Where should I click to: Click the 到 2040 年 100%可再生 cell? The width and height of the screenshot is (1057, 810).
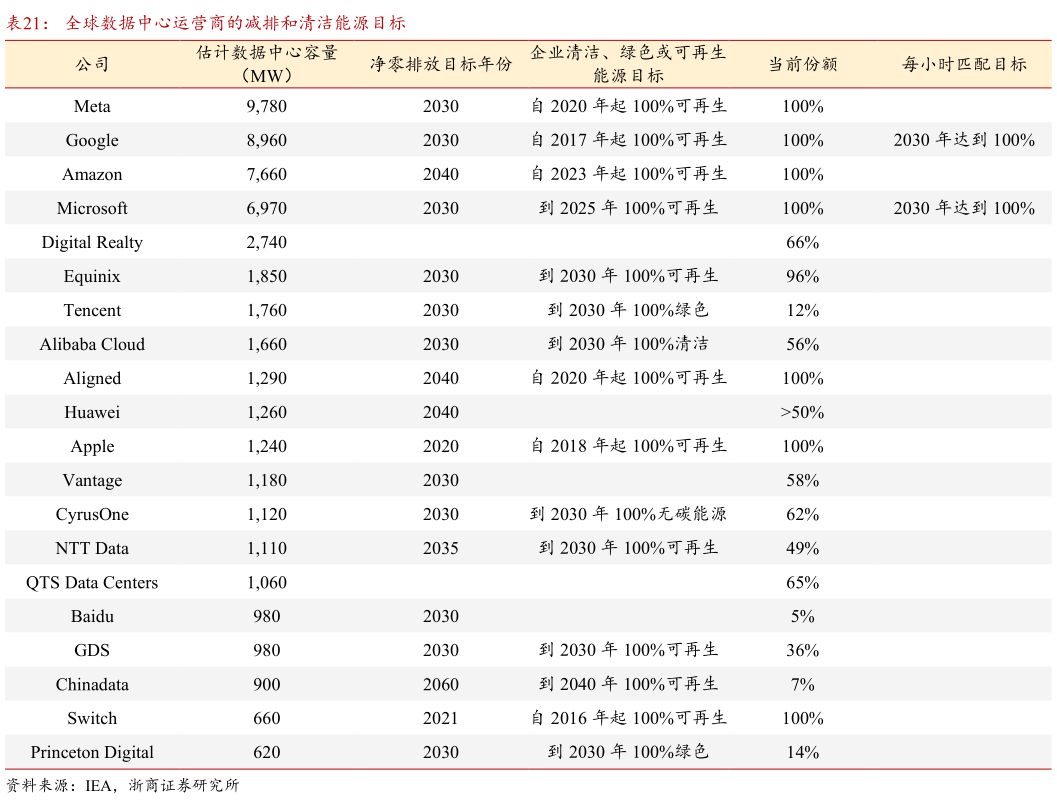click(x=628, y=685)
